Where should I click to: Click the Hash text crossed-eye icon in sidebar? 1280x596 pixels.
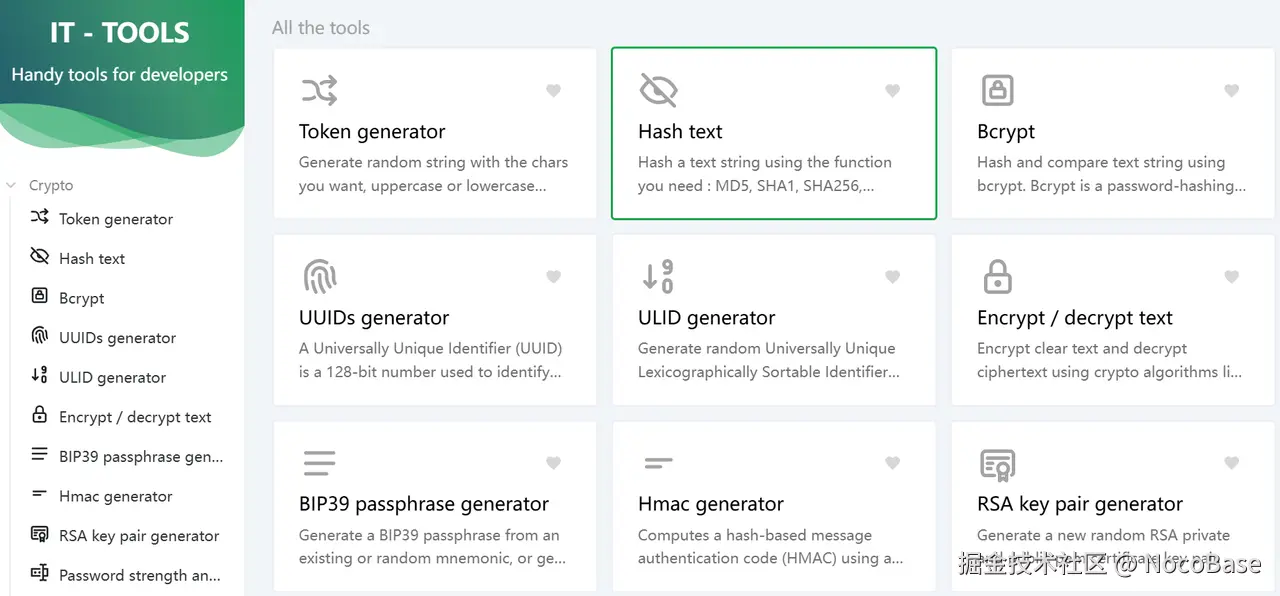[40, 257]
